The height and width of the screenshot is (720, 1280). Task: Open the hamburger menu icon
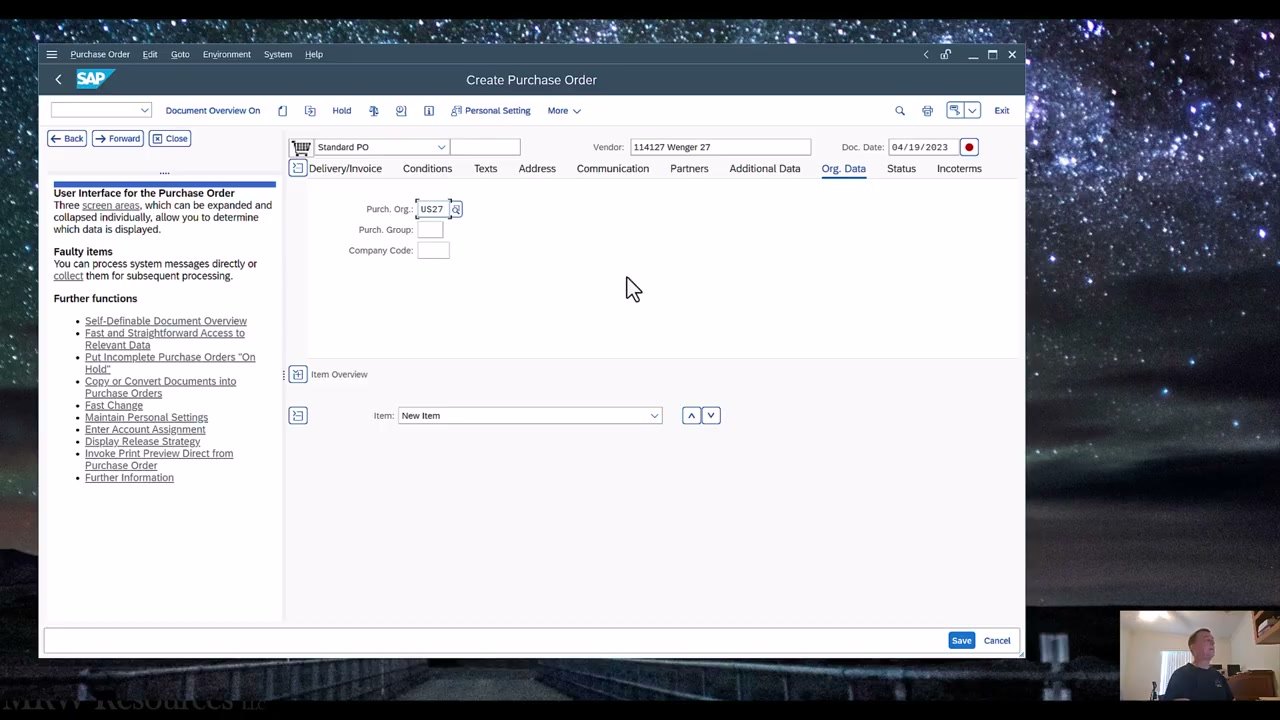coord(52,55)
